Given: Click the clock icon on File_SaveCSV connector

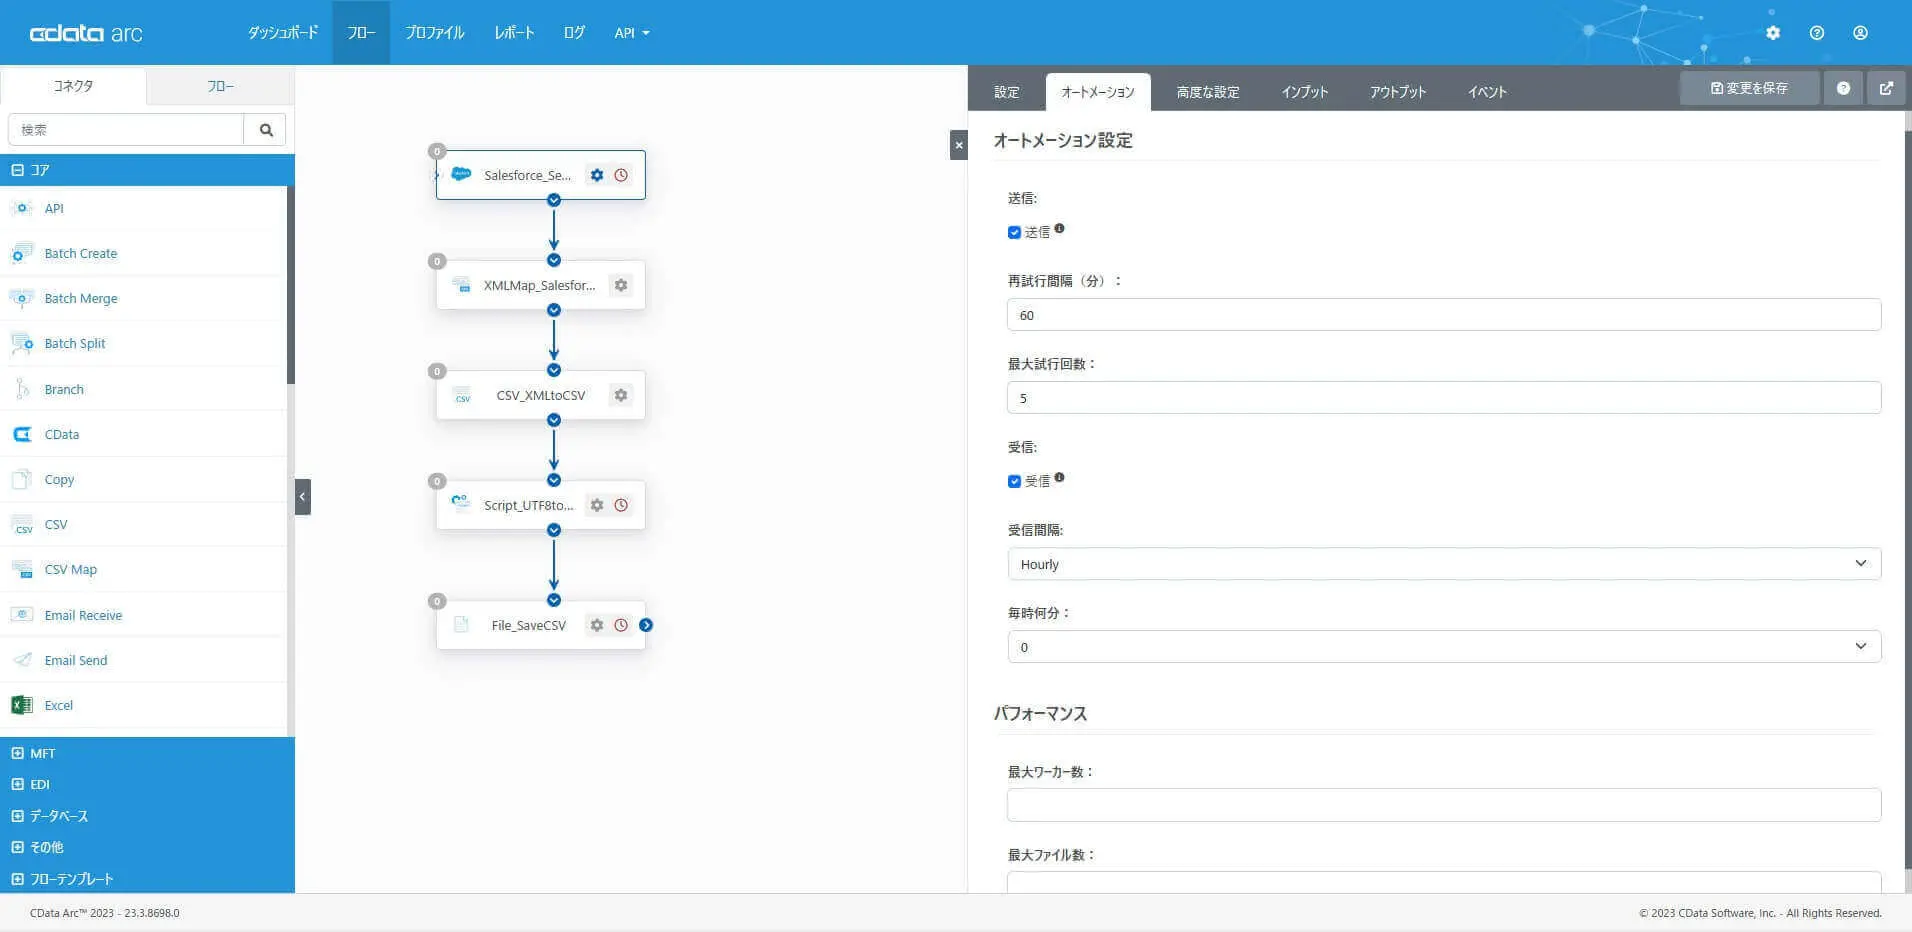Looking at the screenshot, I should click(621, 625).
